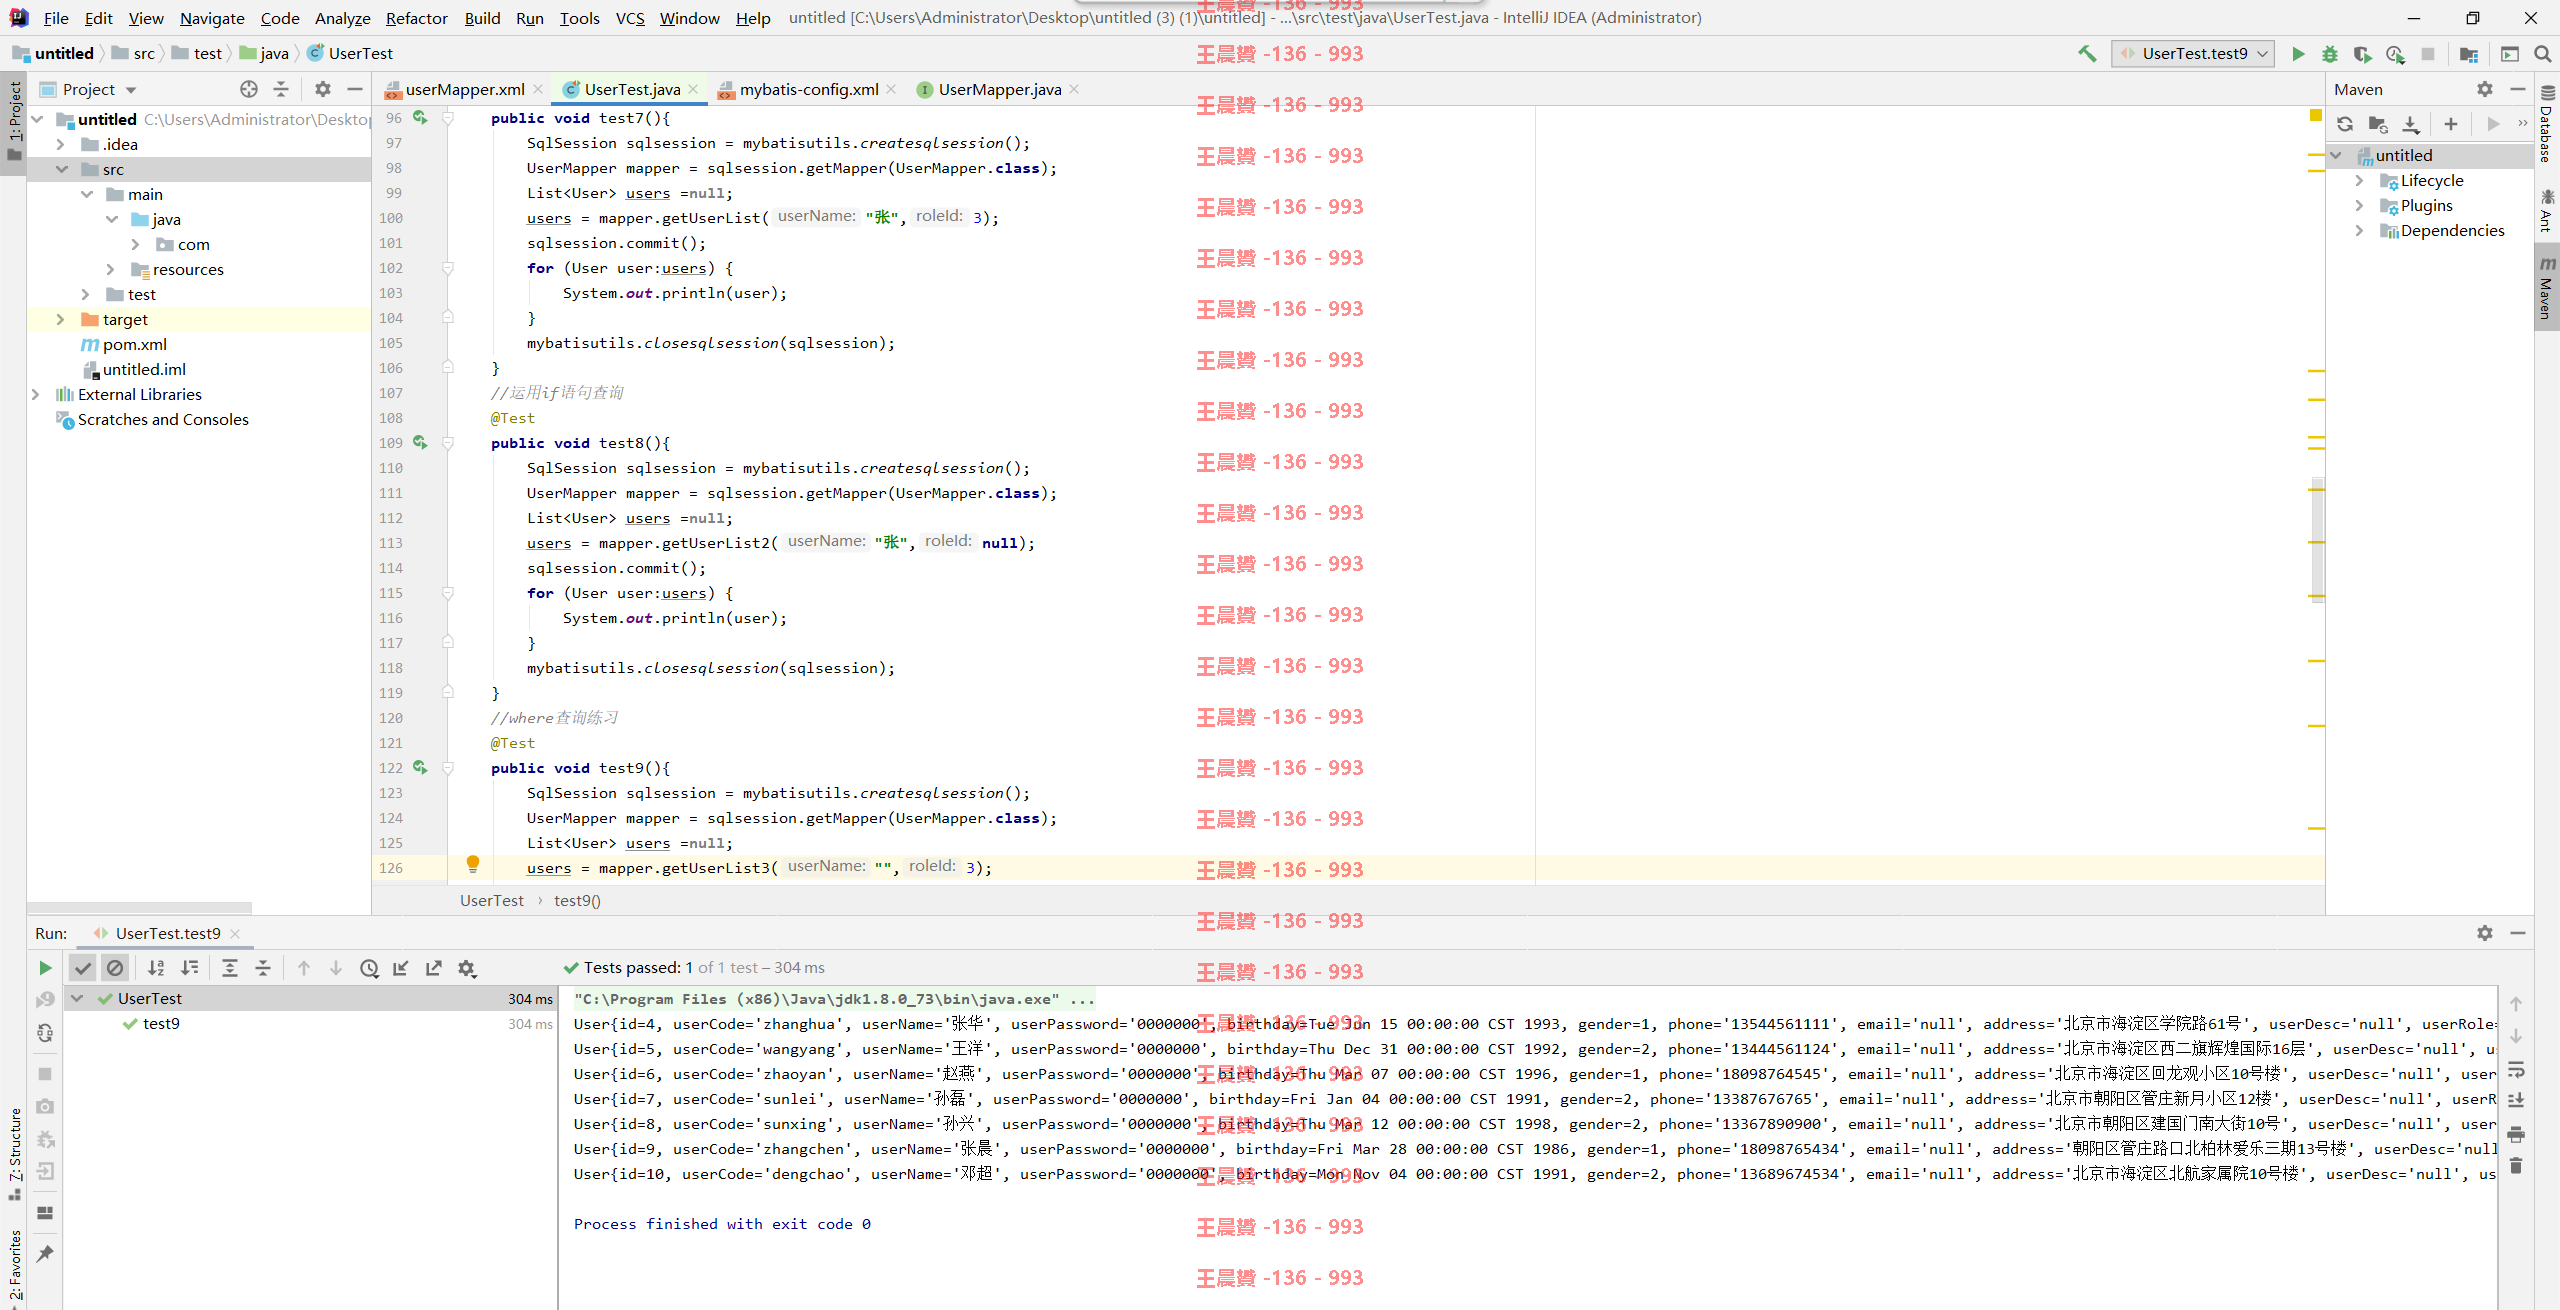The width and height of the screenshot is (2560, 1310).
Task: Switch to mybatis-config.xml tab
Action: point(808,89)
